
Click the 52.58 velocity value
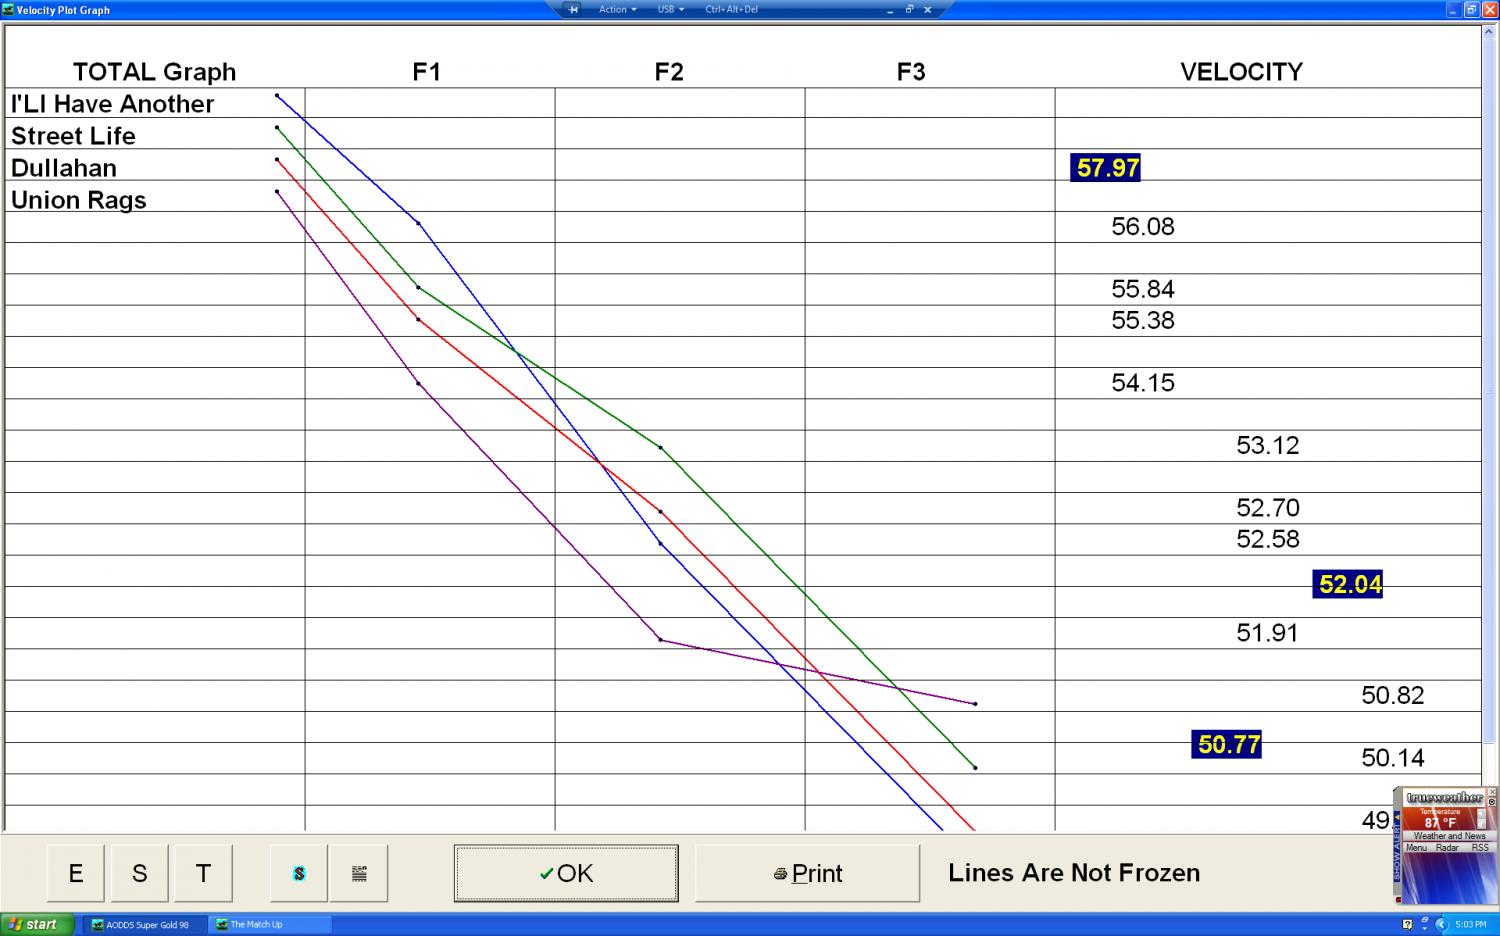click(x=1268, y=539)
